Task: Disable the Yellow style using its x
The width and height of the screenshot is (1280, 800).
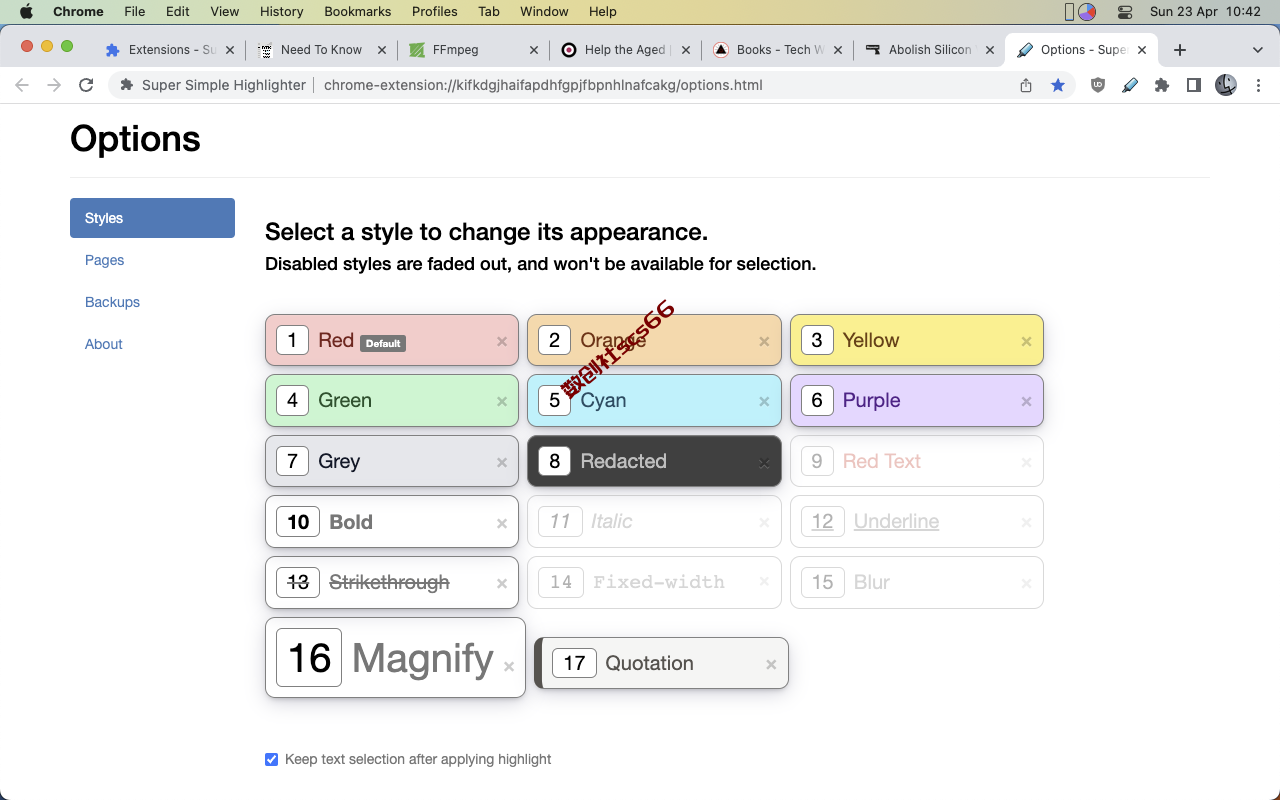Action: coord(1026,342)
